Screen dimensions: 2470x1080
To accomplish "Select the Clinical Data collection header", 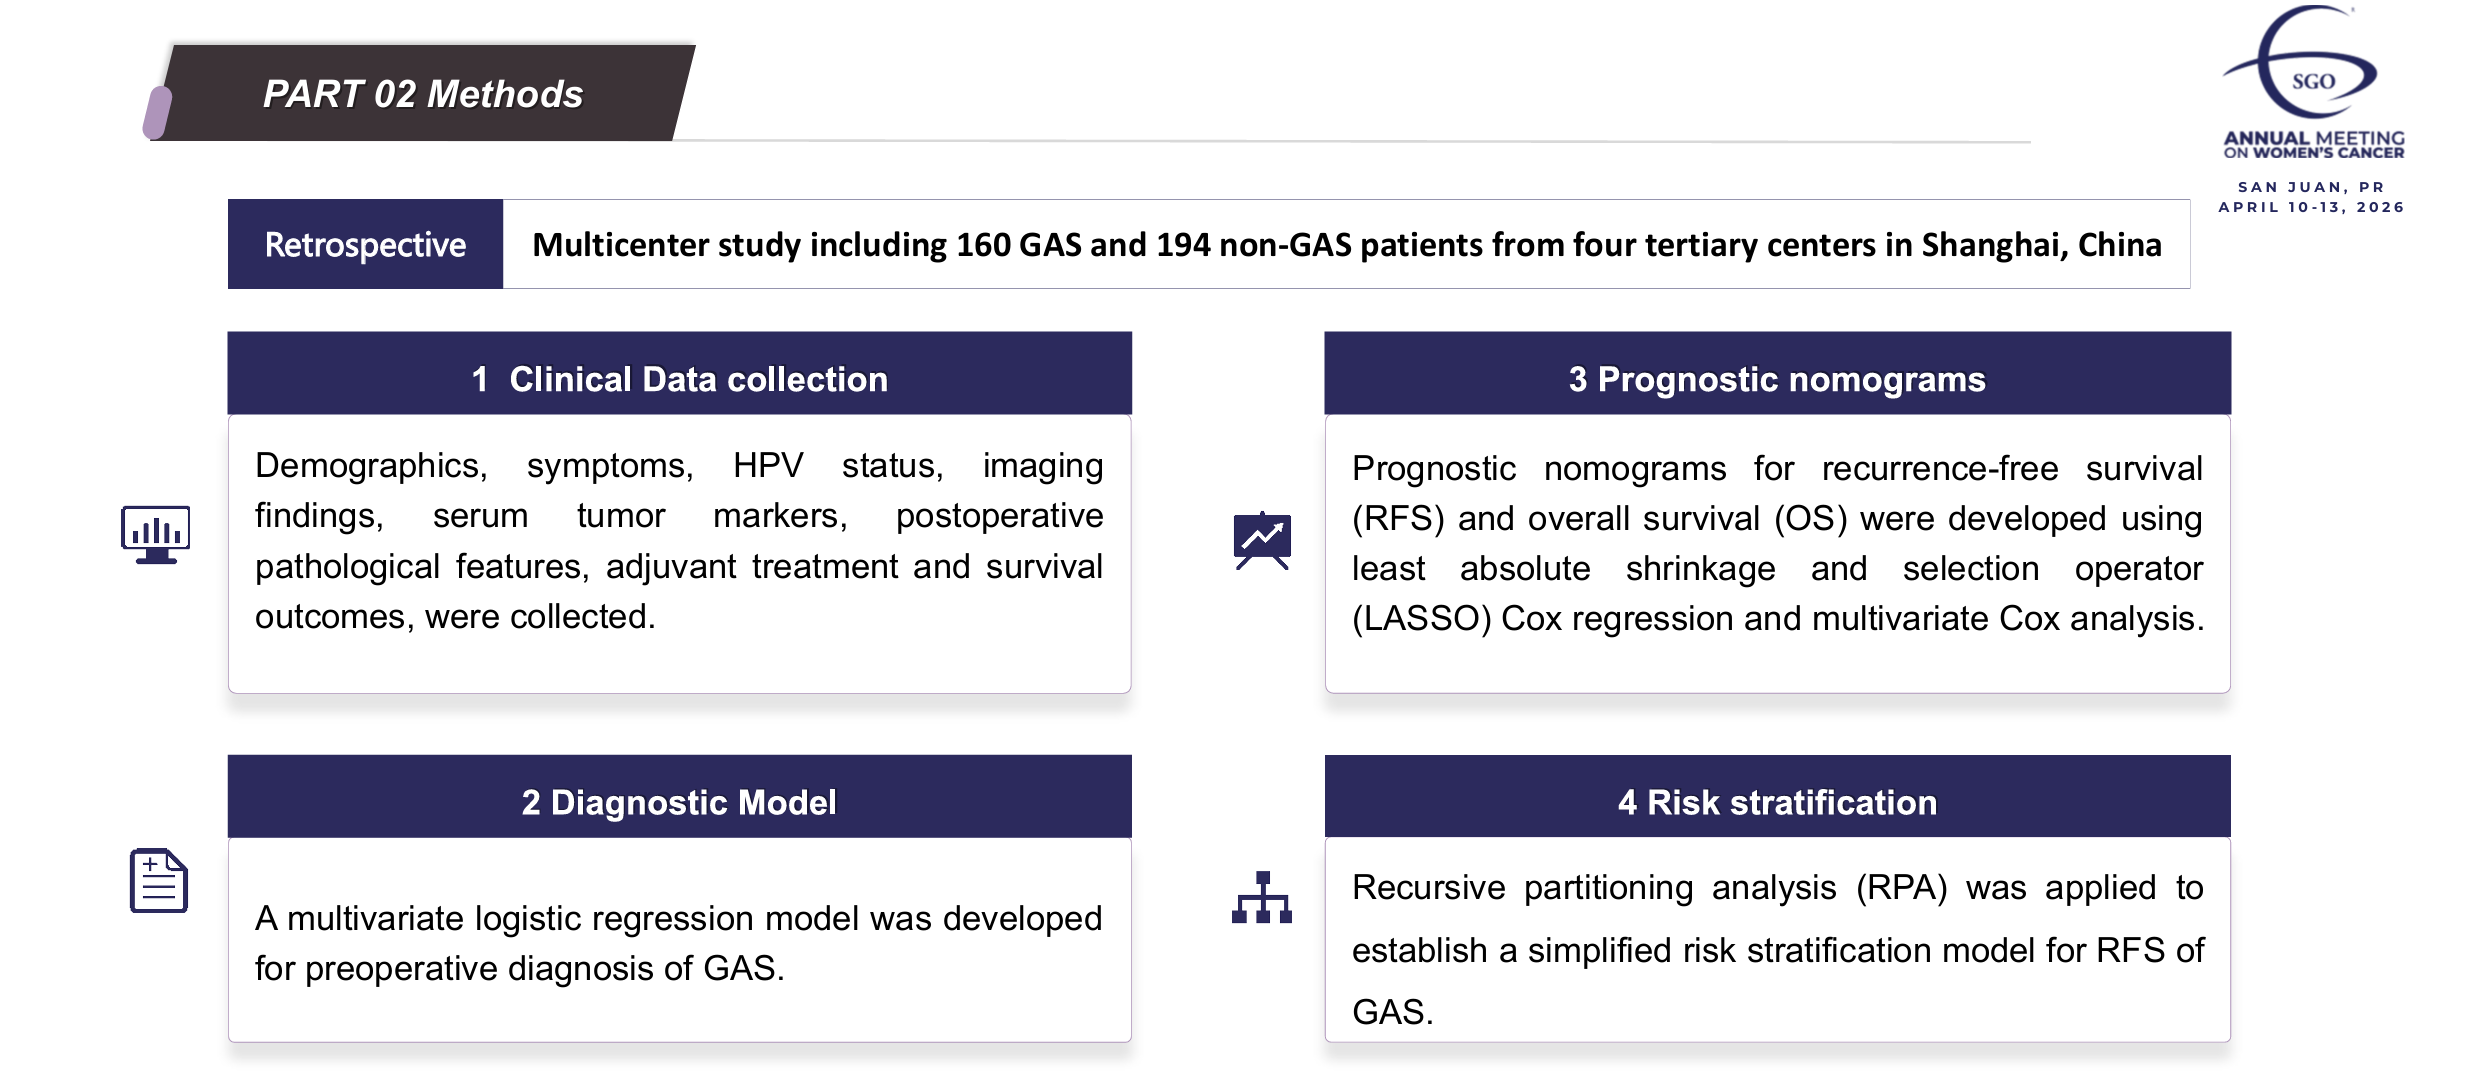I will point(679,379).
